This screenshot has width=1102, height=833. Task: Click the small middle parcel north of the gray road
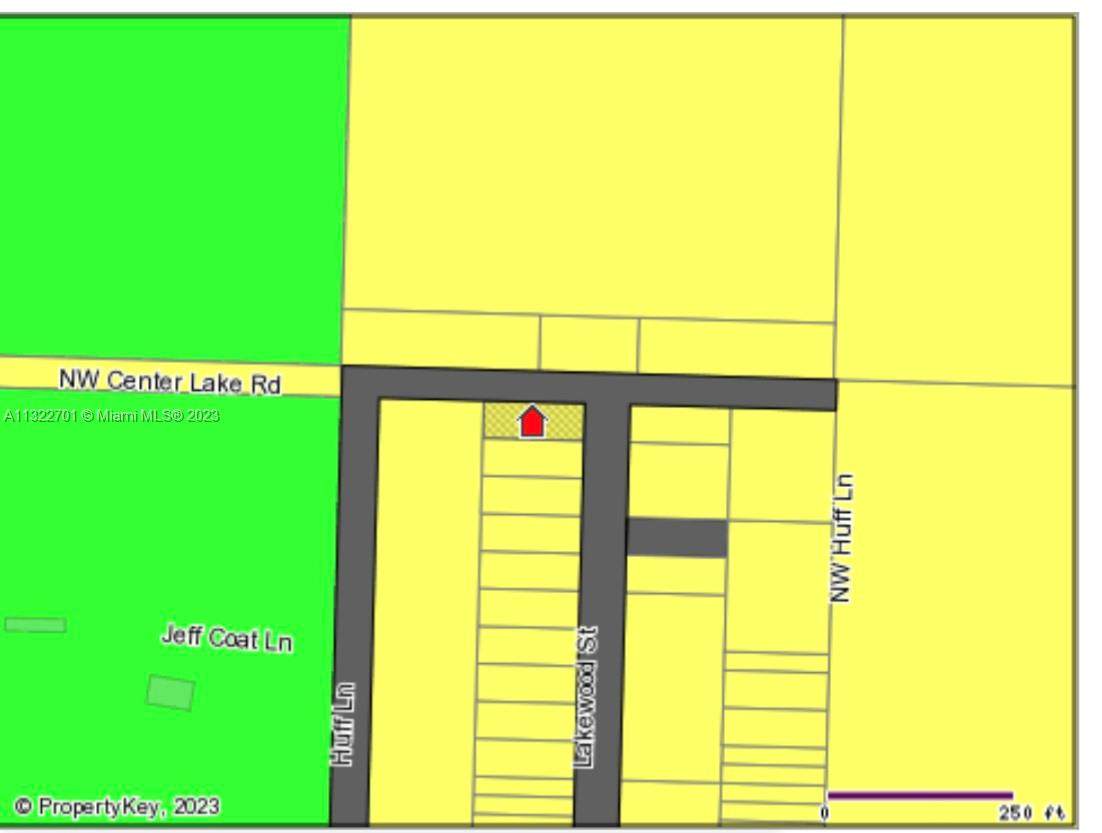588,343
